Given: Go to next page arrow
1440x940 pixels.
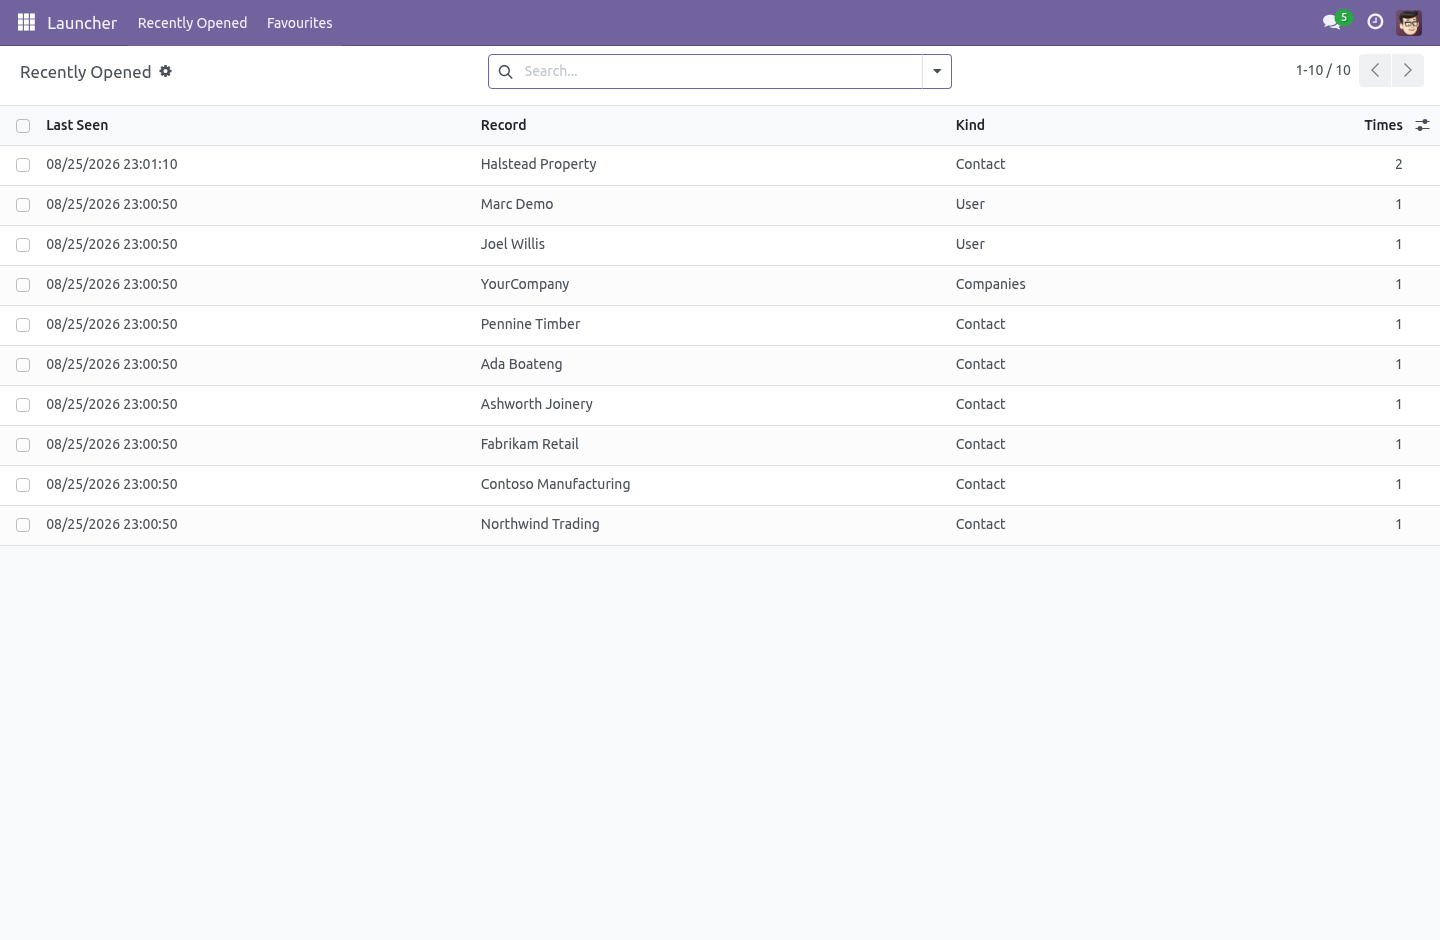Looking at the screenshot, I should (1408, 70).
